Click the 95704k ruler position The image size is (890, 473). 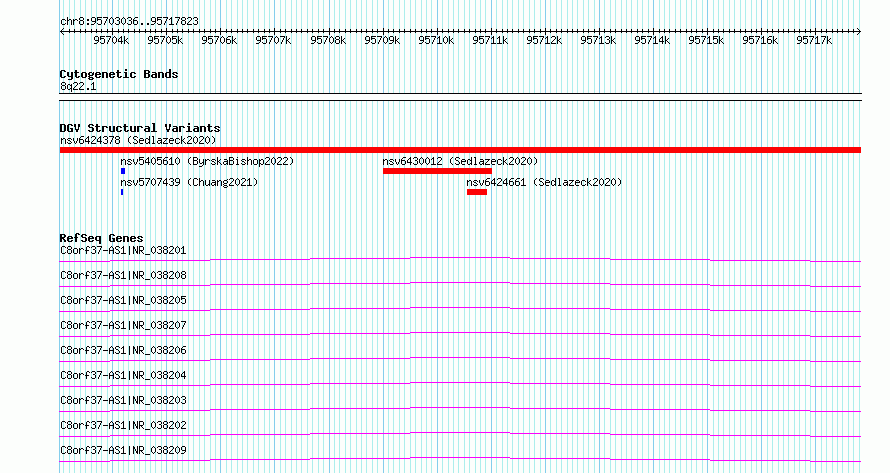tap(111, 40)
